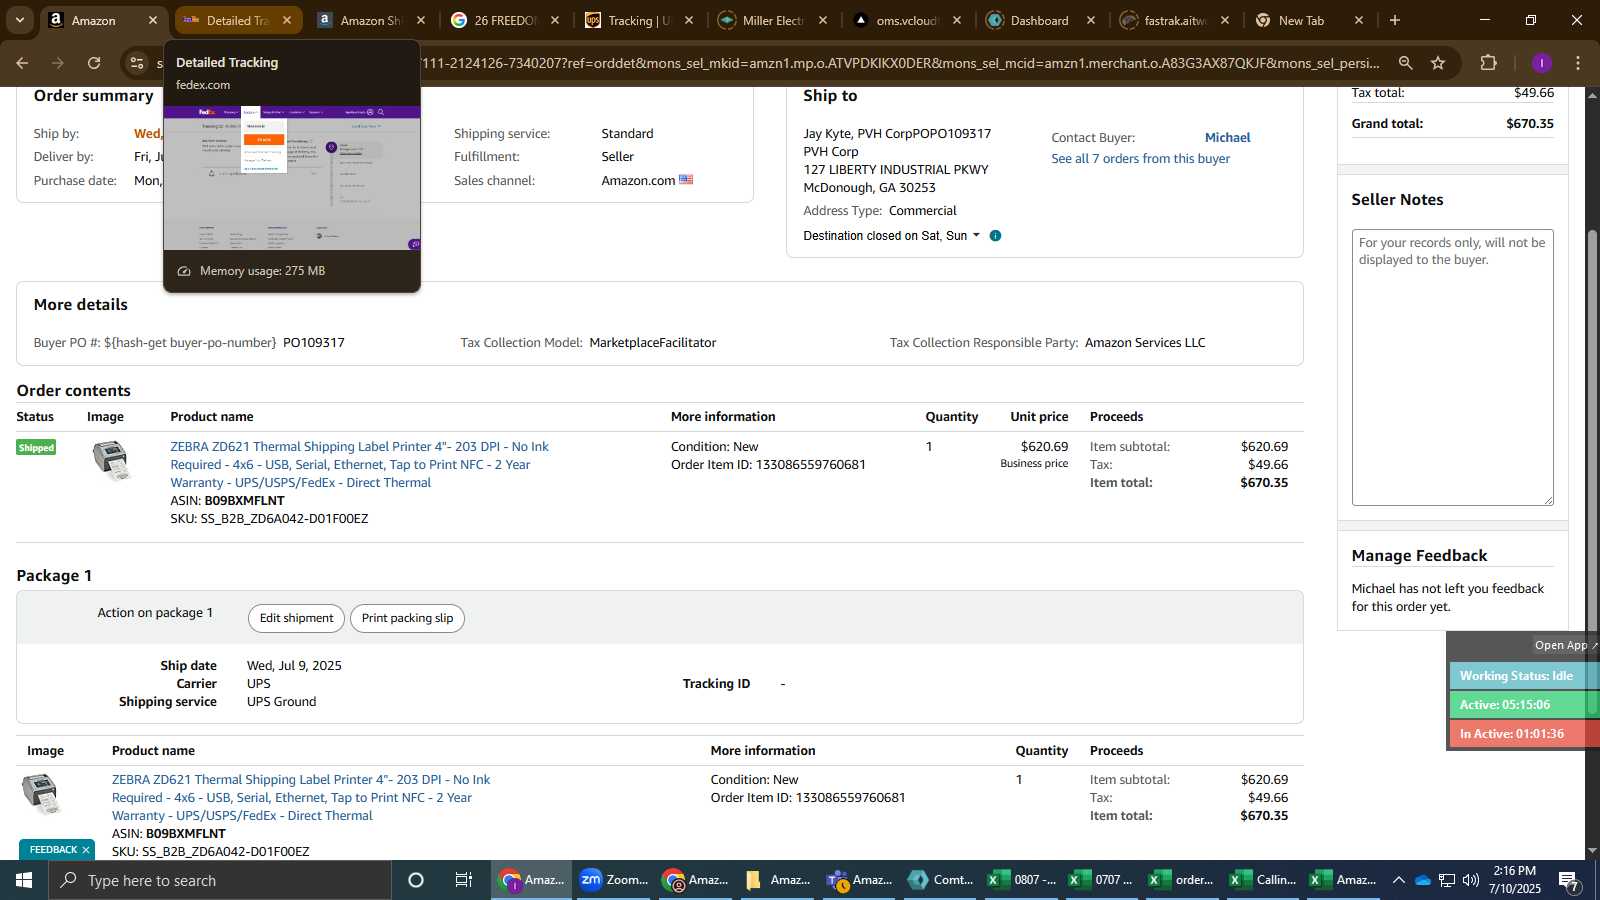The height and width of the screenshot is (900, 1600).
Task: Switch to the Miller Electric tab
Action: pos(771,20)
